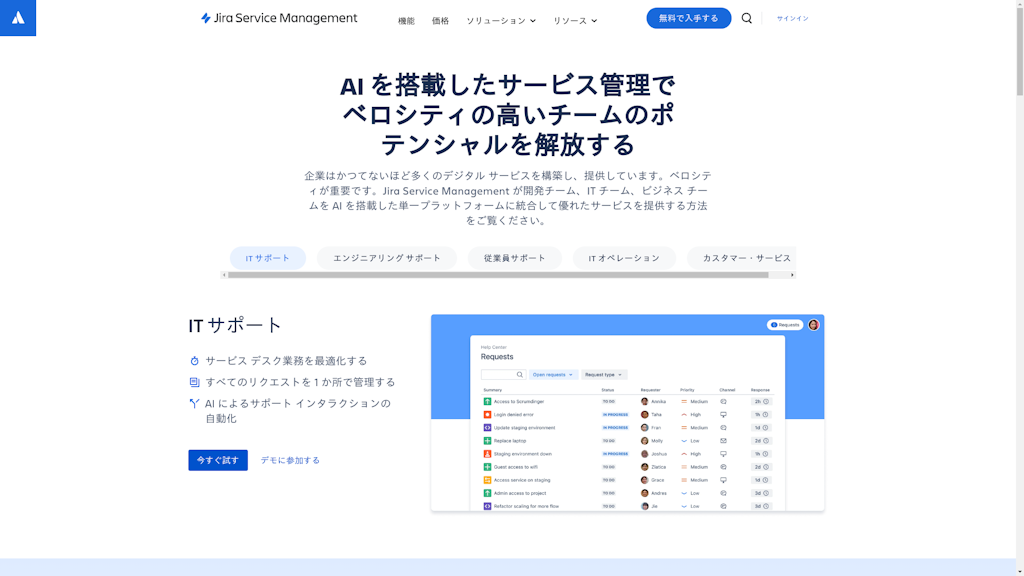The image size is (1024, 576).
Task: Click the 無料で入手する button
Action: (x=688, y=17)
